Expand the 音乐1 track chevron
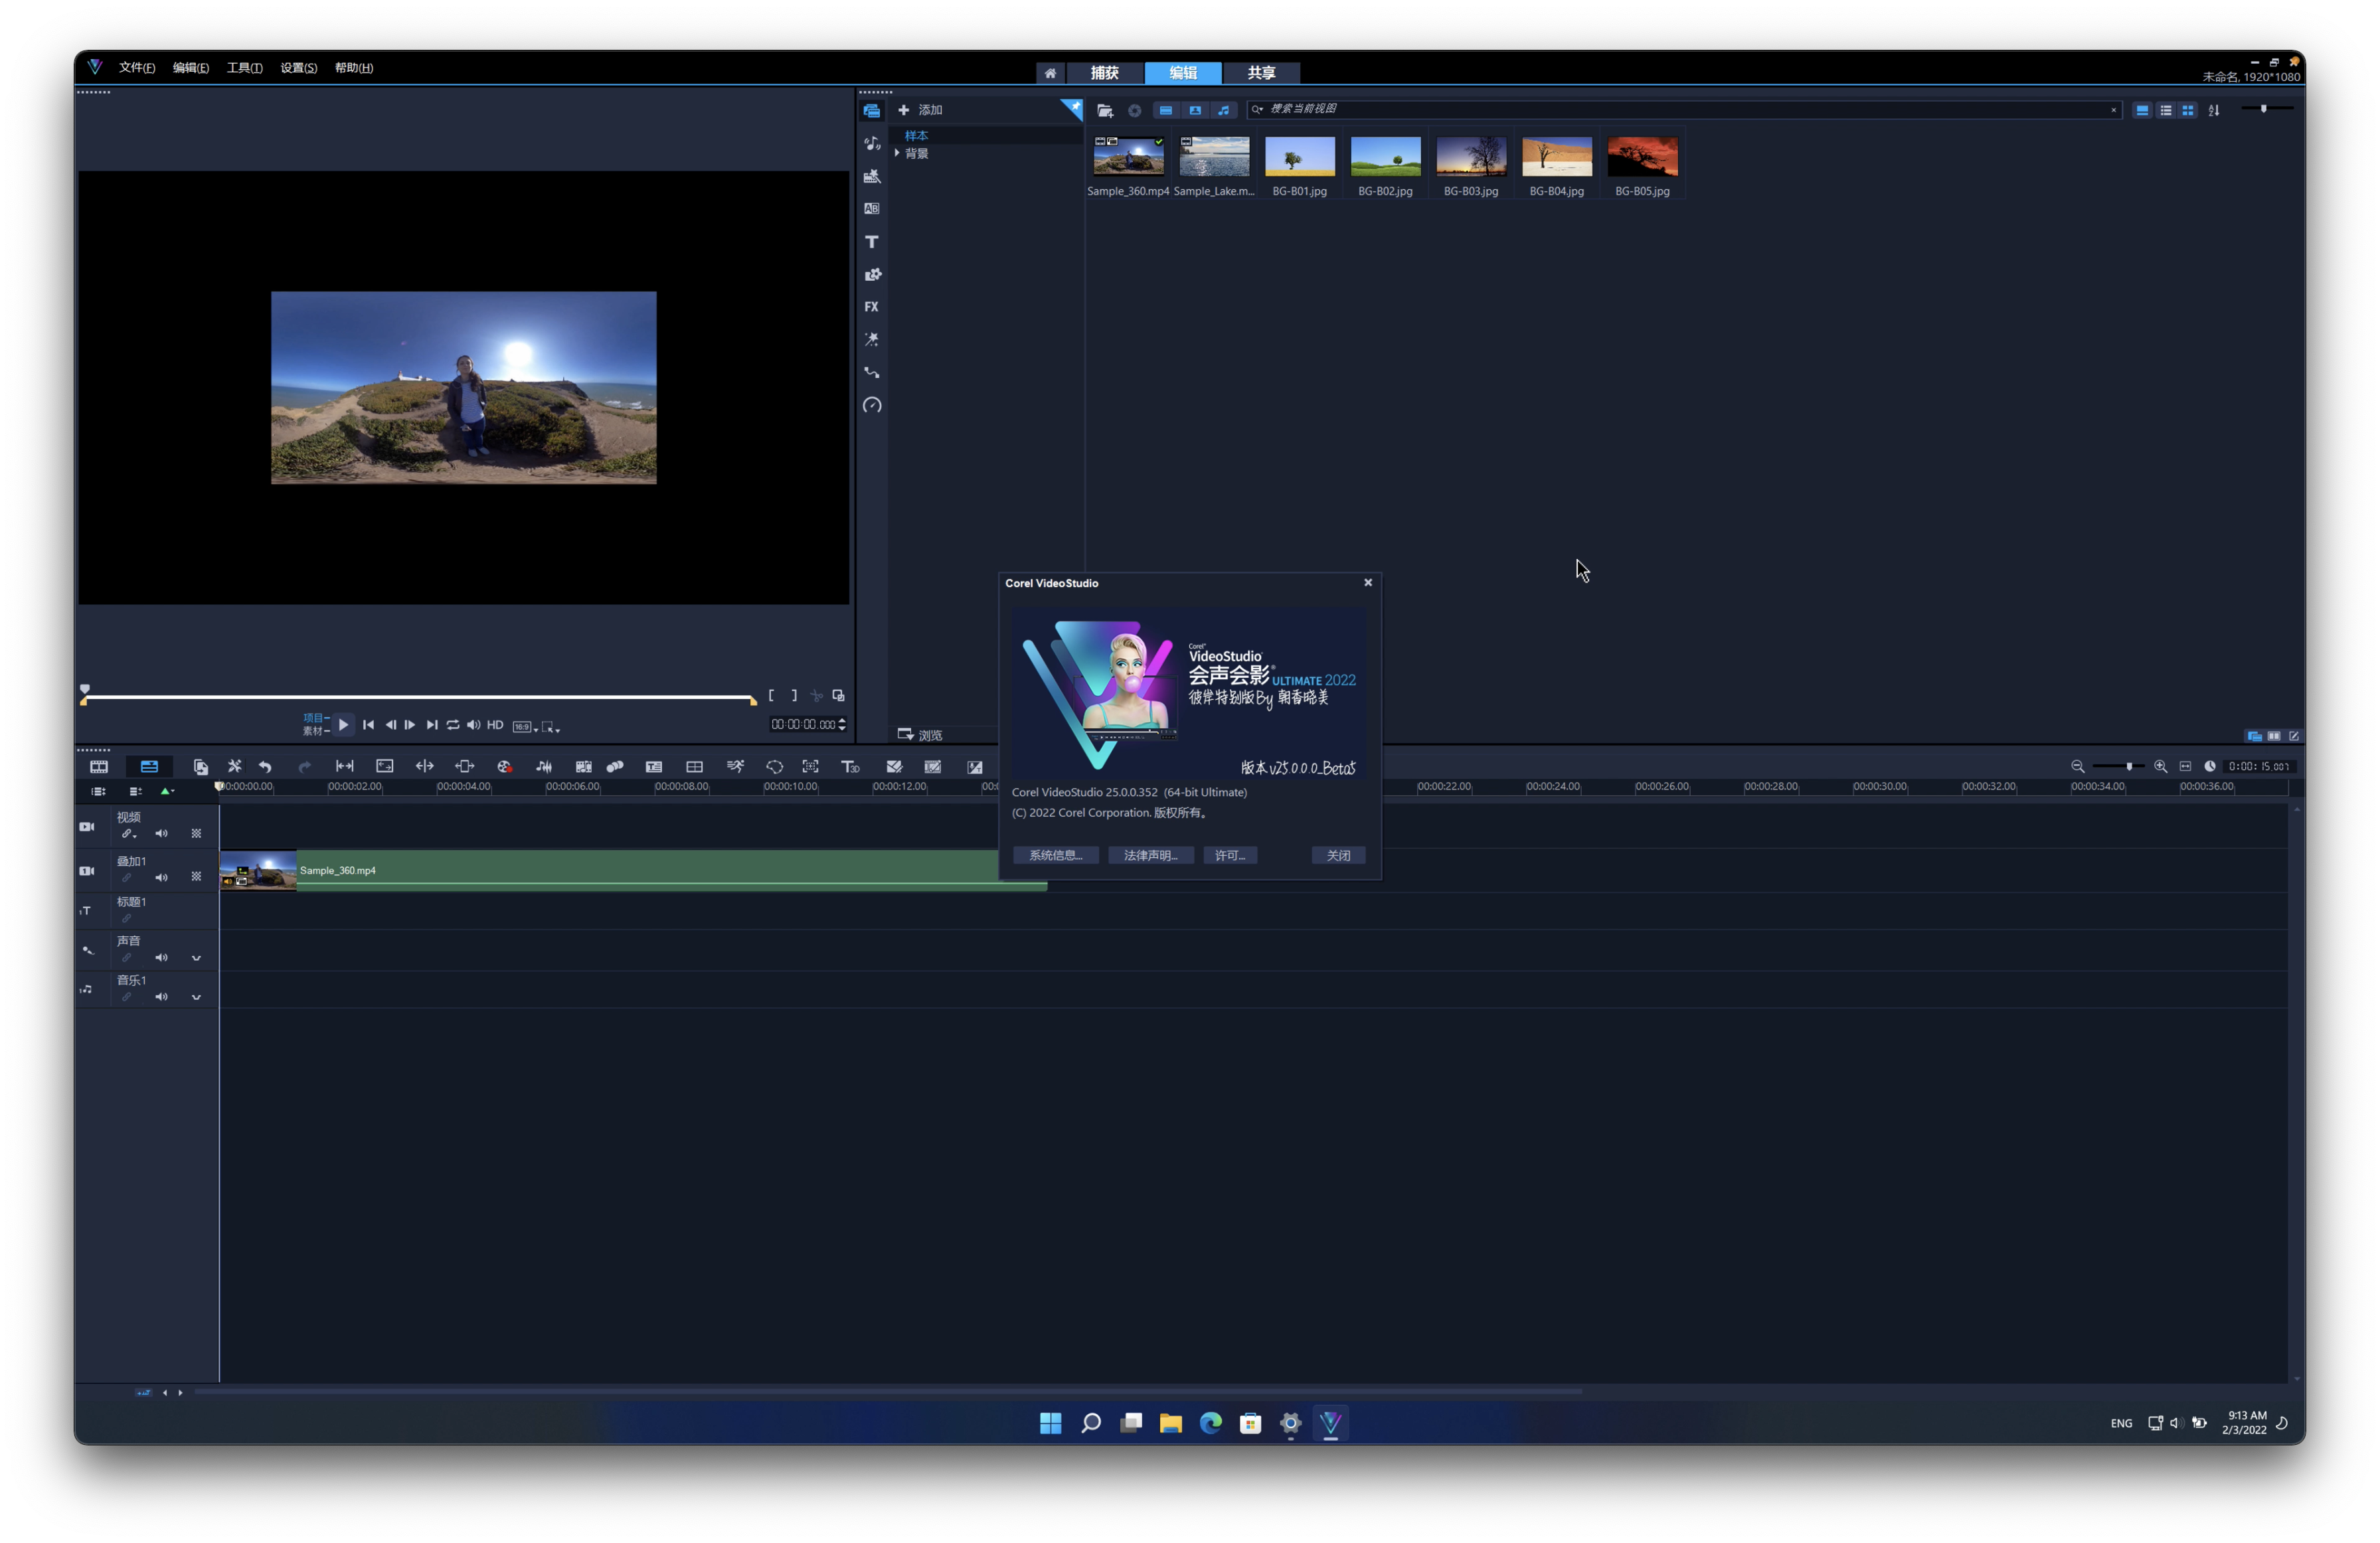The image size is (2380, 1543). [x=196, y=997]
